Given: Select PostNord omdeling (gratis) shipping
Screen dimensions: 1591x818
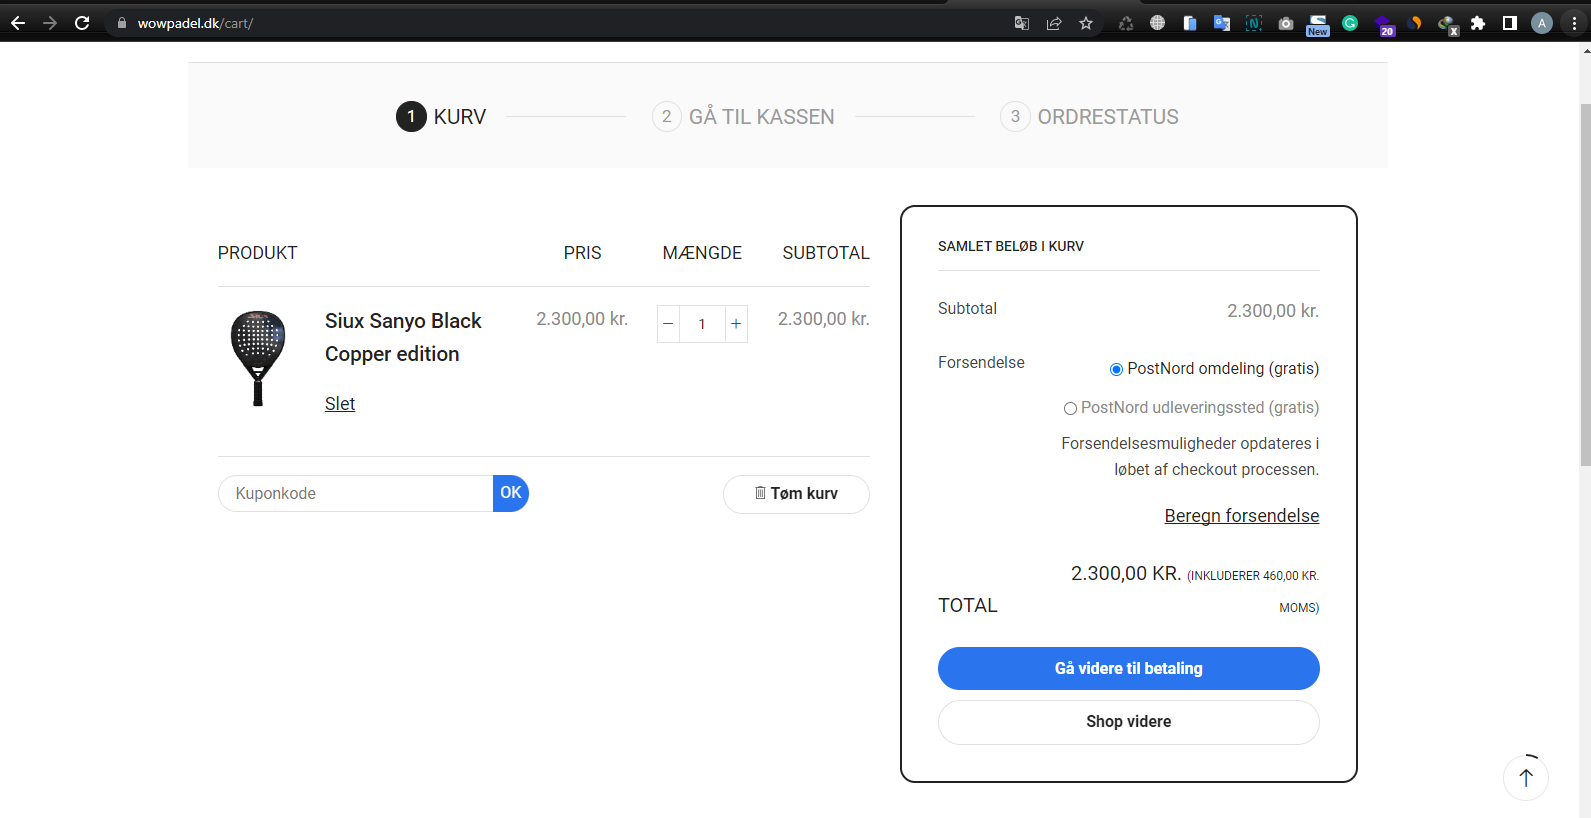Looking at the screenshot, I should [x=1116, y=369].
